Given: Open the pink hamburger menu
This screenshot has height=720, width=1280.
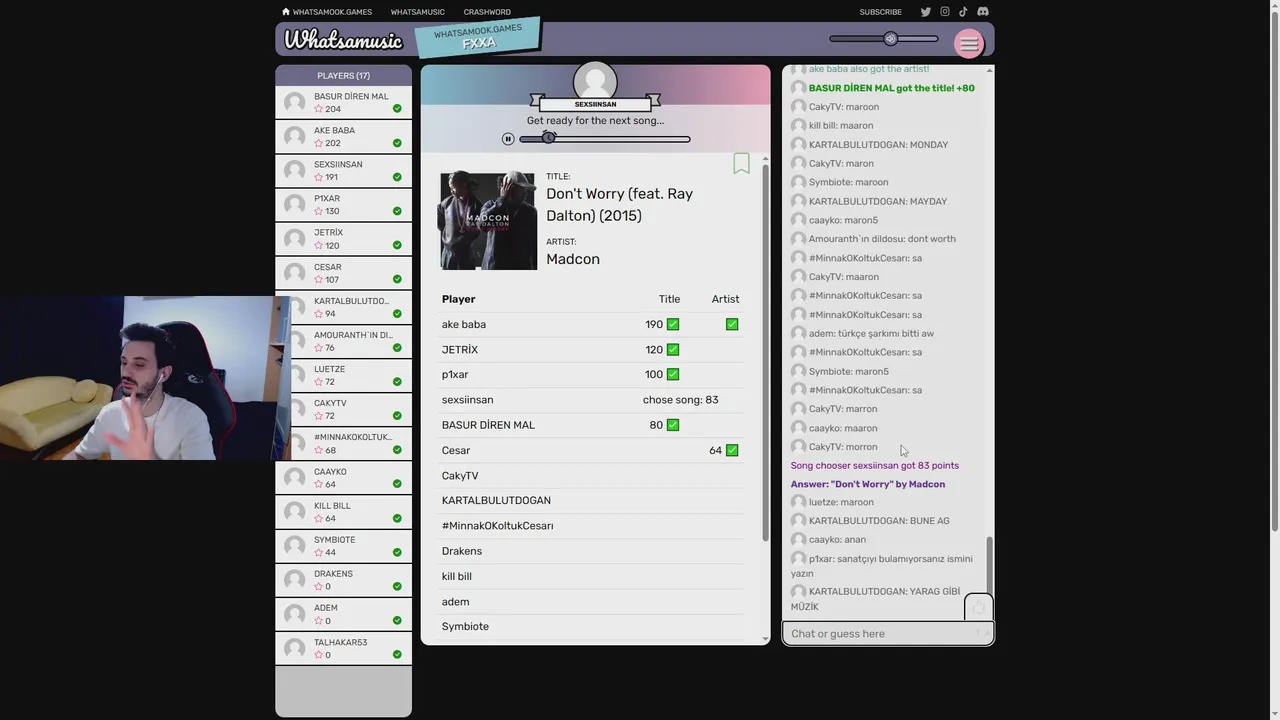Looking at the screenshot, I should [x=968, y=44].
